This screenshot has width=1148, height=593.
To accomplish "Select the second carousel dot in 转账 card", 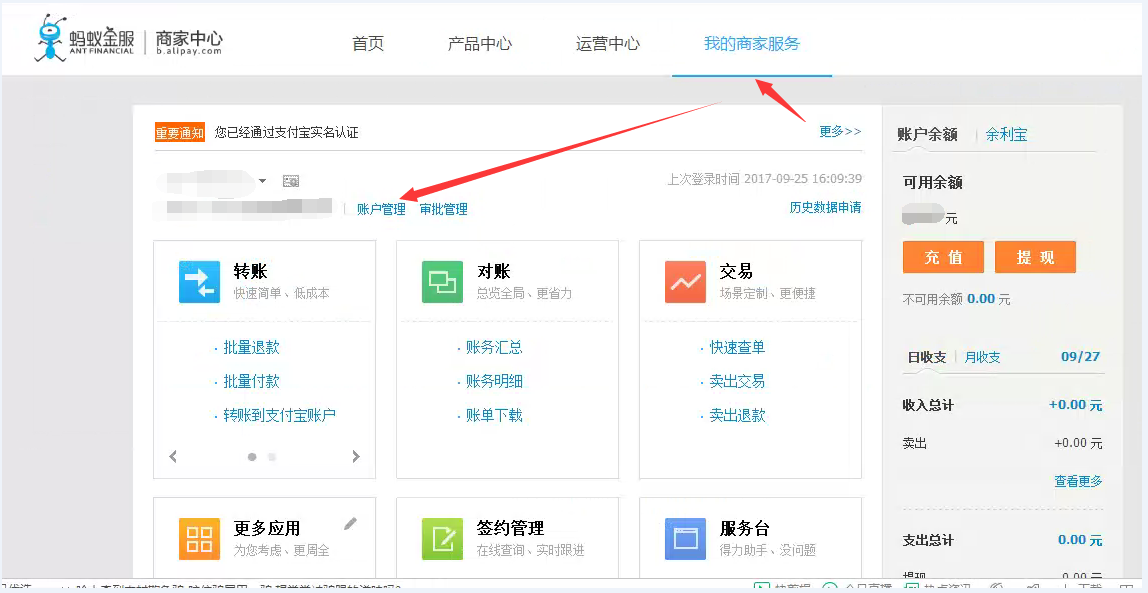I will (x=272, y=457).
